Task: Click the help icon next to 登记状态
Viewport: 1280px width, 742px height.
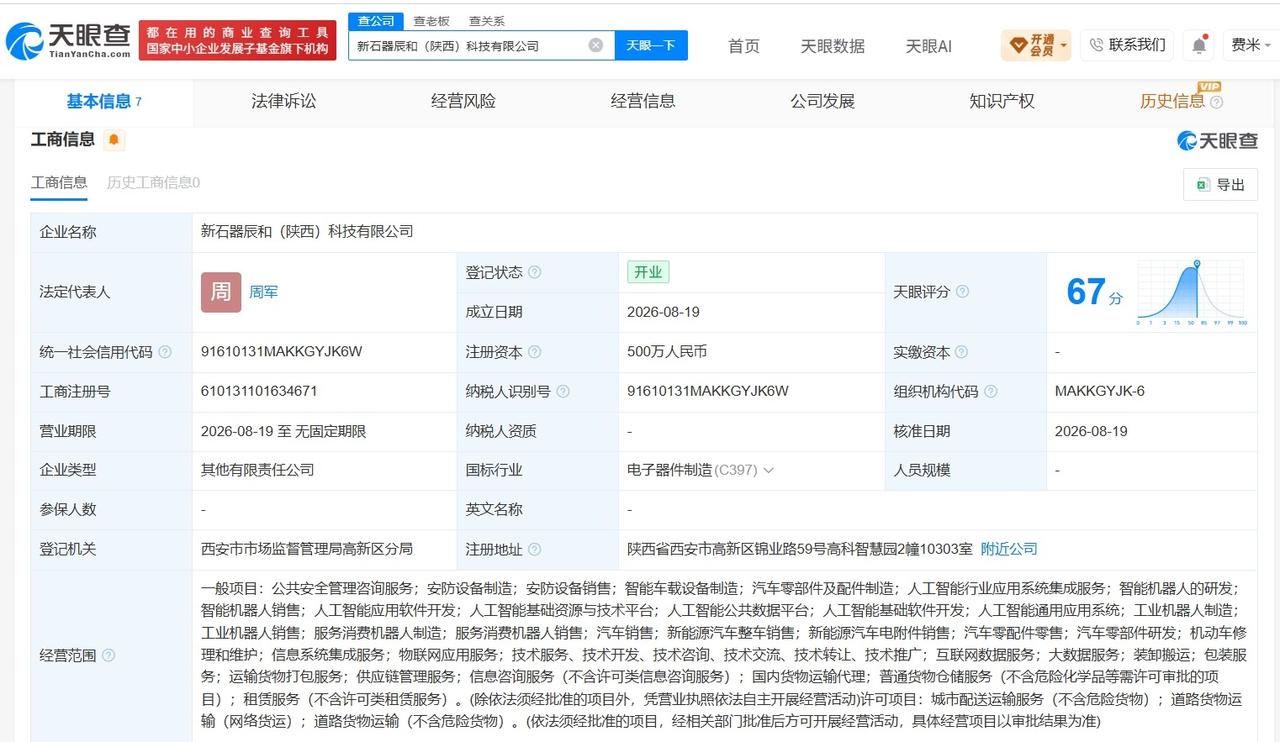Action: pyautogui.click(x=534, y=272)
